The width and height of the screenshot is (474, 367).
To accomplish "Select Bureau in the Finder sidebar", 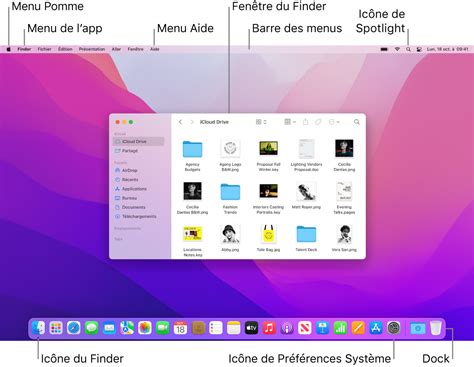I will pyautogui.click(x=138, y=198).
